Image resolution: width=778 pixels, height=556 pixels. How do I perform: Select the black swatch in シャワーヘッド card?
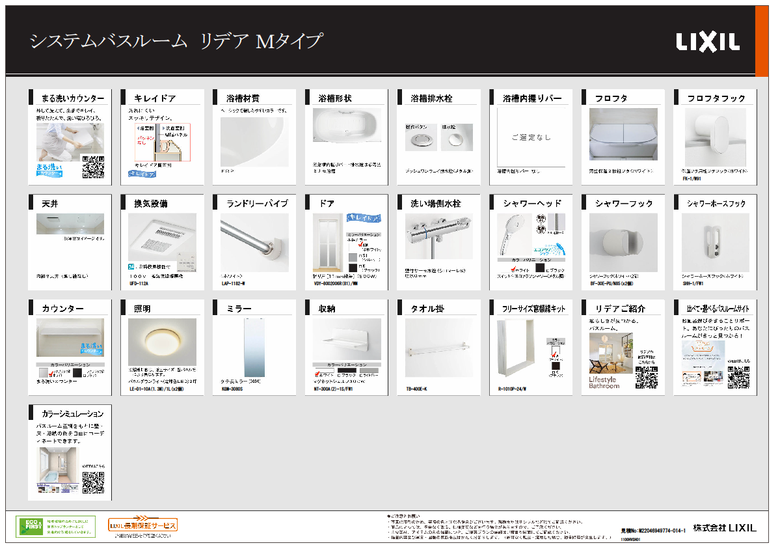pyautogui.click(x=540, y=268)
